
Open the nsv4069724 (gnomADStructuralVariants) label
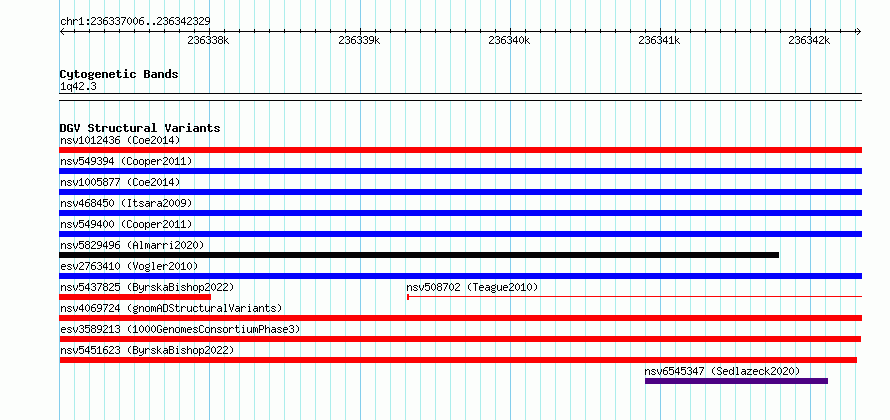(171, 308)
